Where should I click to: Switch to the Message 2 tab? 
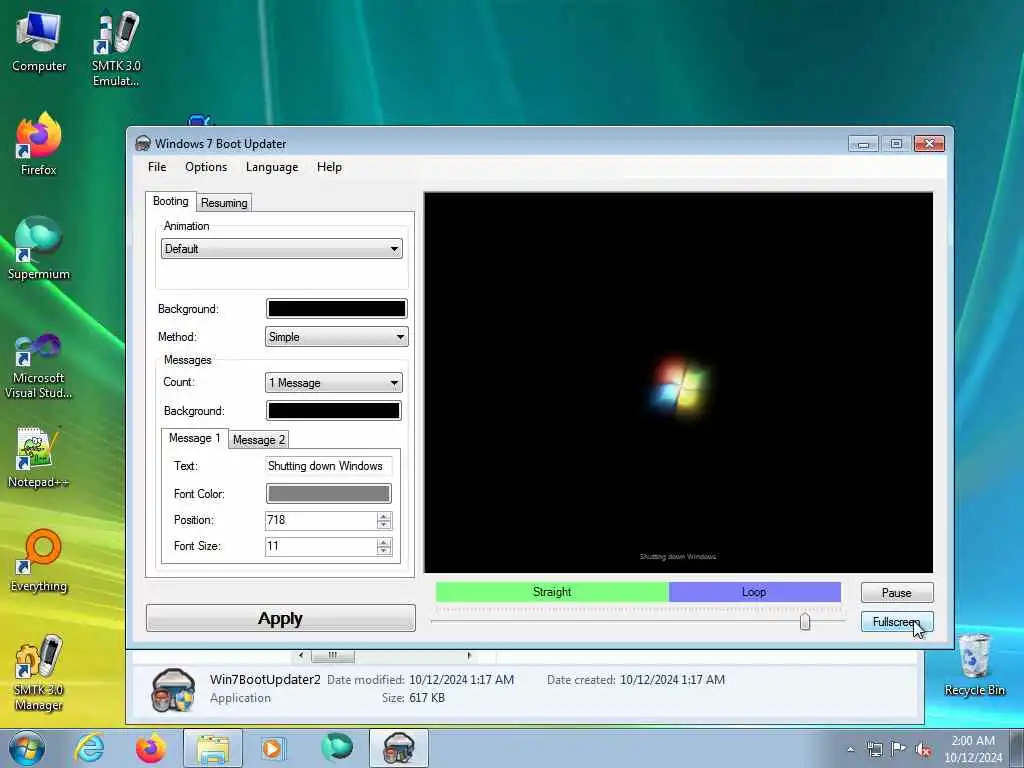click(x=259, y=440)
